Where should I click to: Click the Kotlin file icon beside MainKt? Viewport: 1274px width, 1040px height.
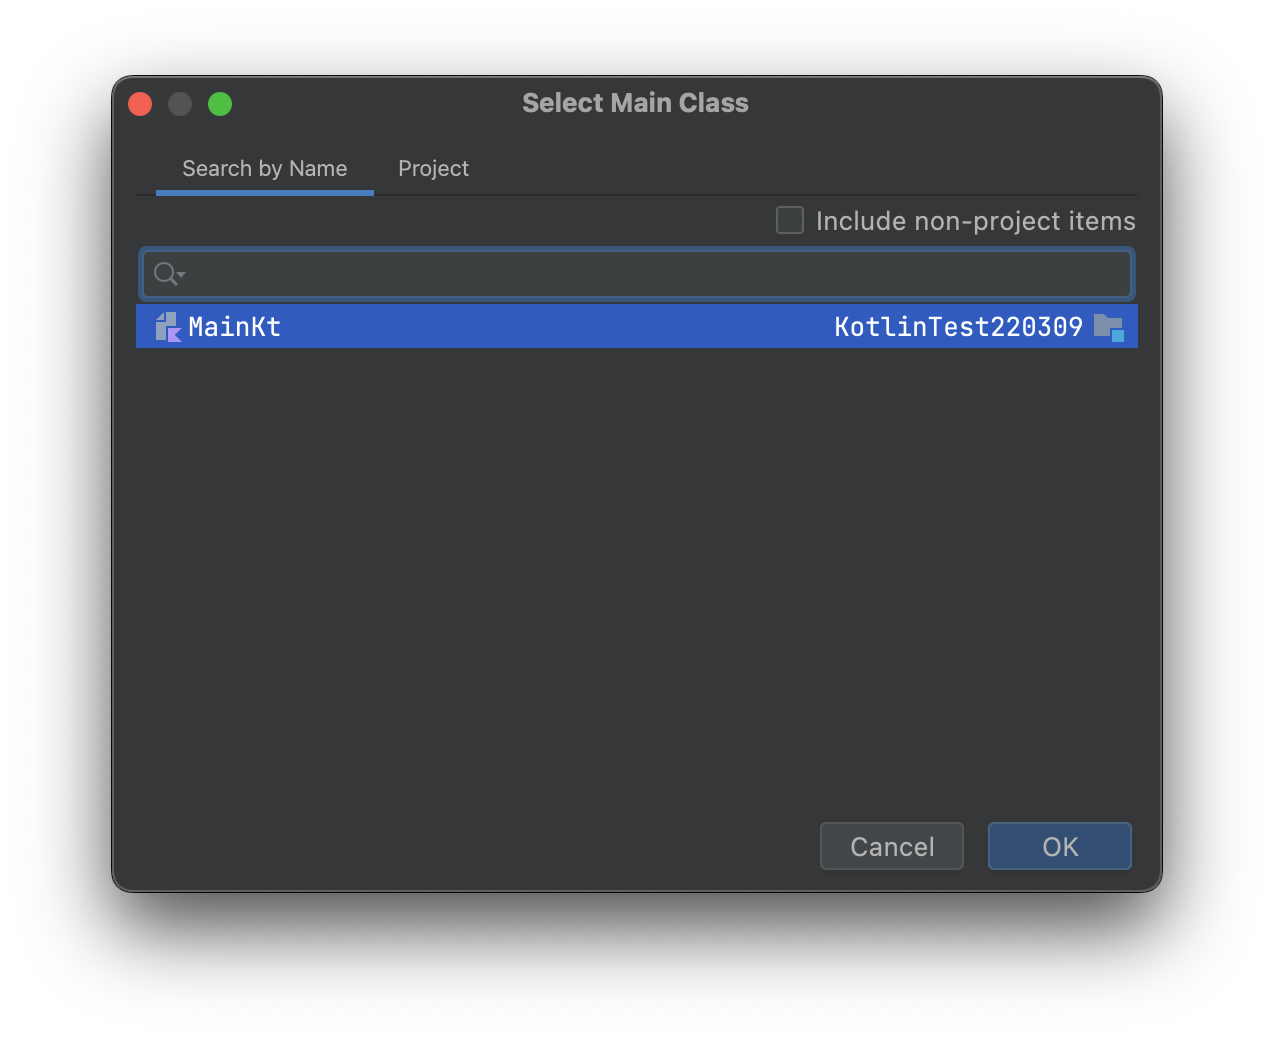click(168, 327)
